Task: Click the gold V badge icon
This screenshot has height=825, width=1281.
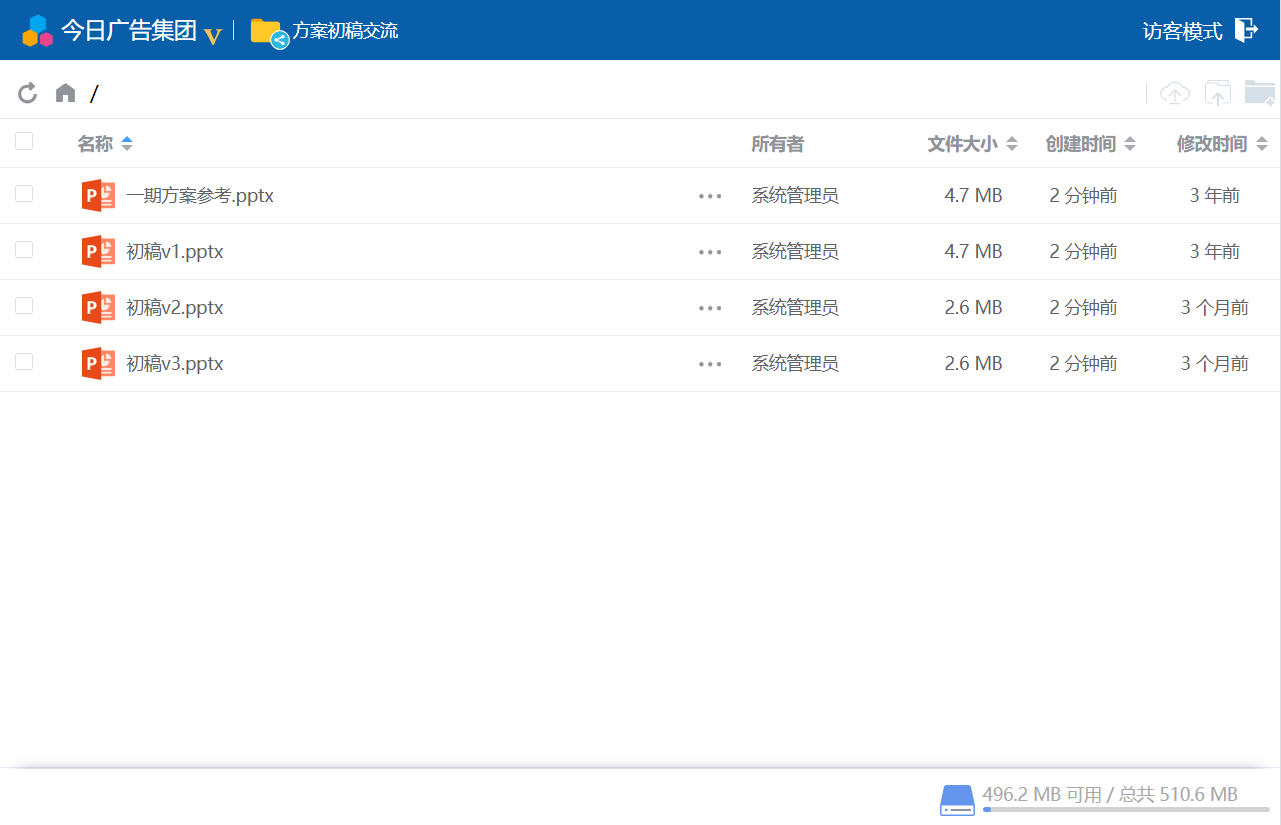Action: tap(212, 37)
